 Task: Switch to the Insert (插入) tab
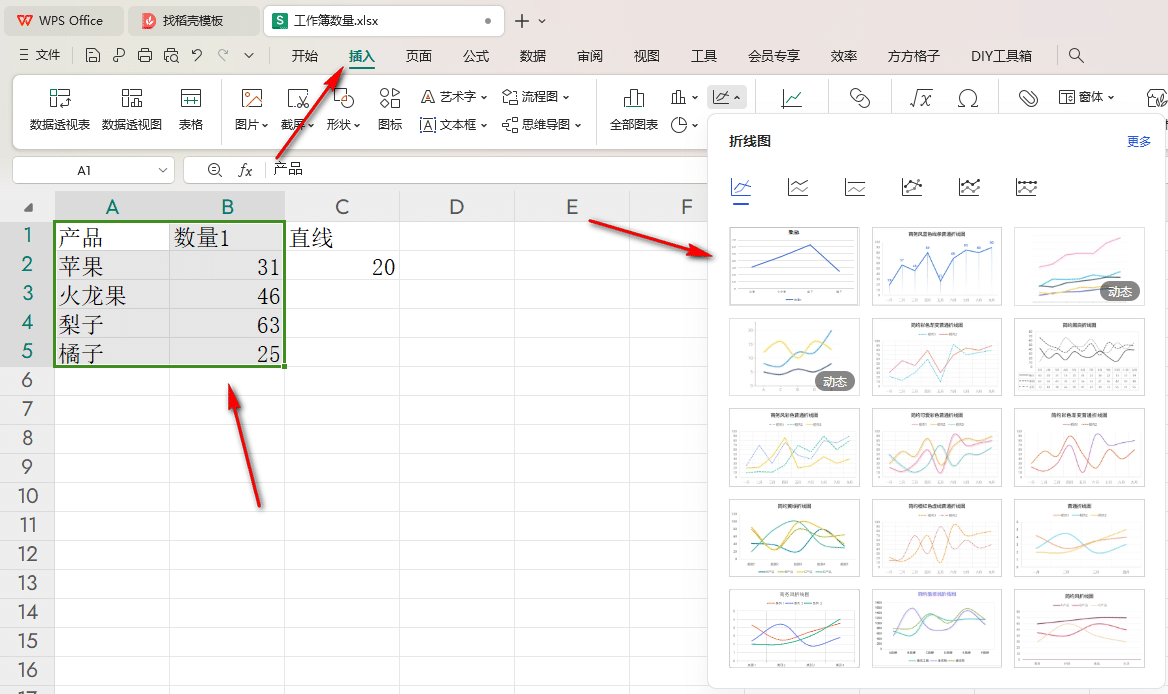[x=361, y=56]
